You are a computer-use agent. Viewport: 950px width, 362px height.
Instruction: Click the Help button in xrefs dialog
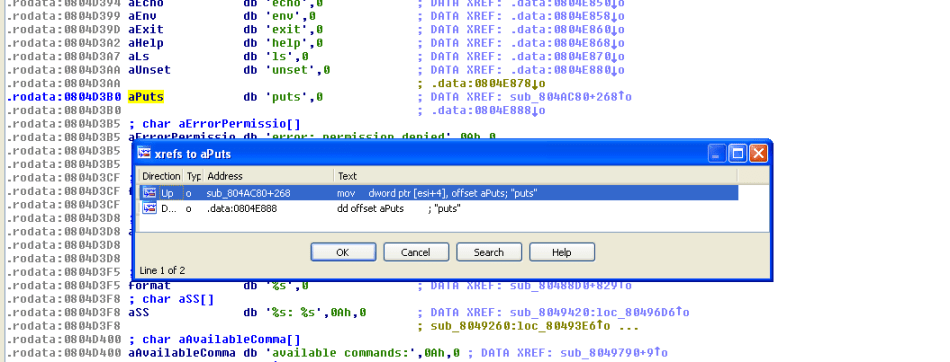click(562, 252)
